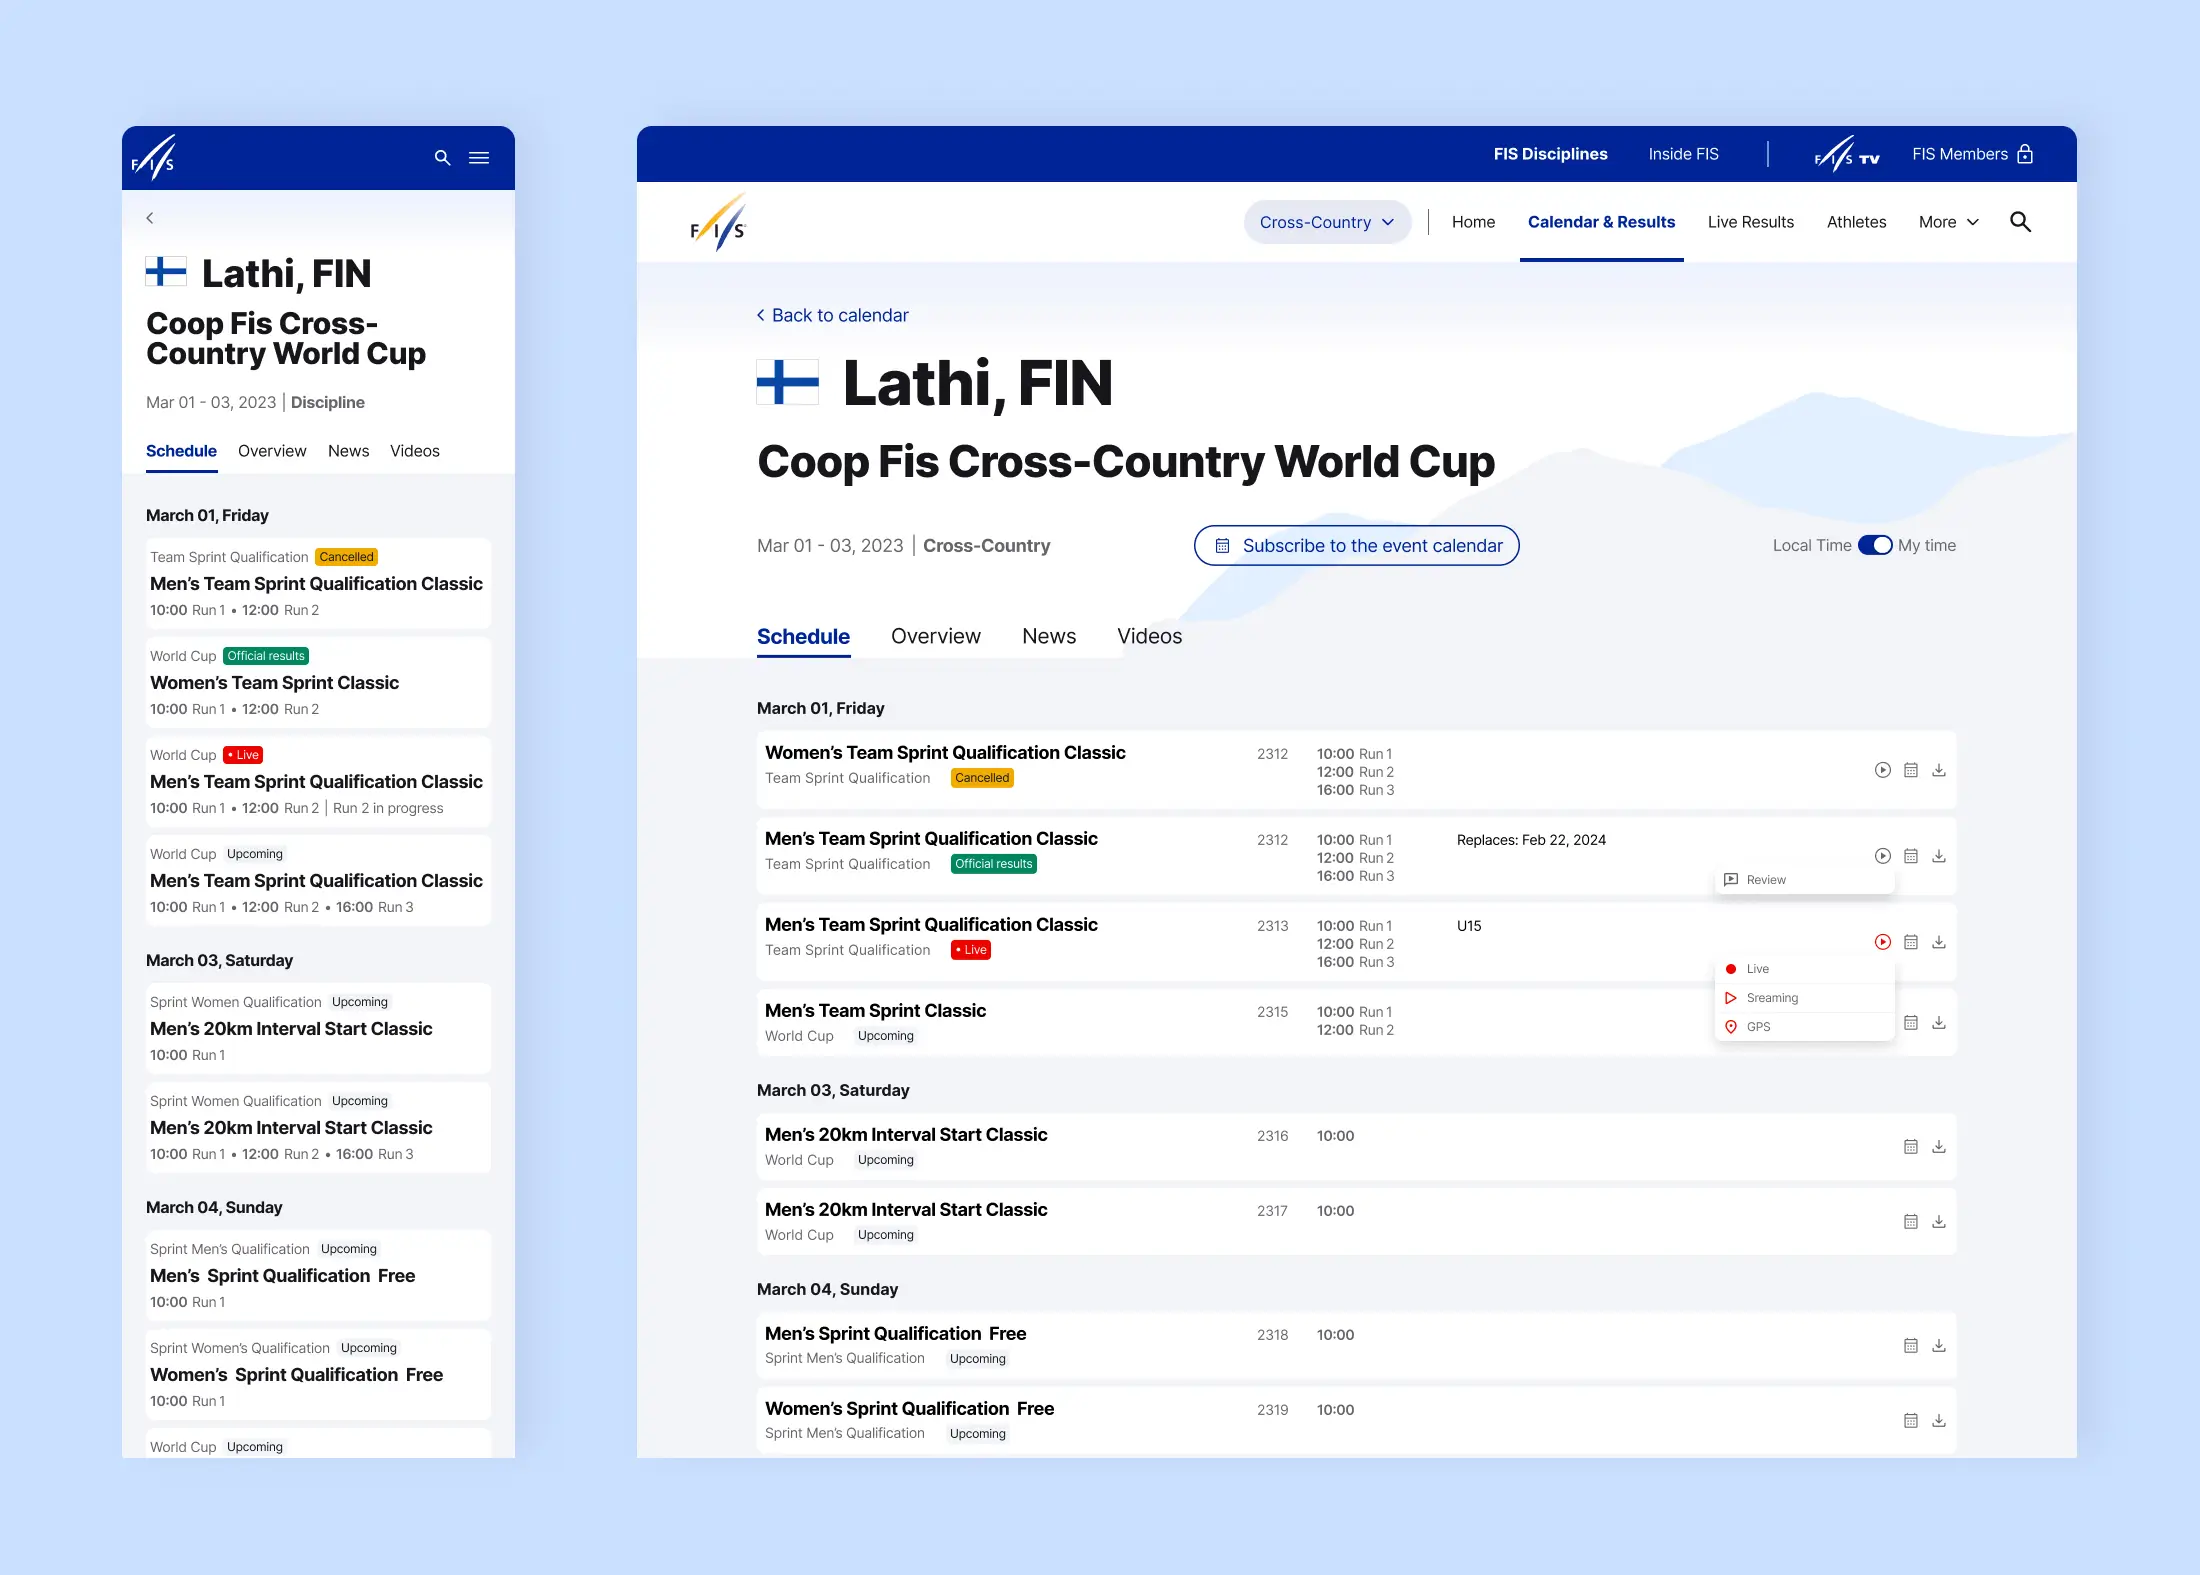Click desktop Cancelled status badge

pyautogui.click(x=982, y=778)
